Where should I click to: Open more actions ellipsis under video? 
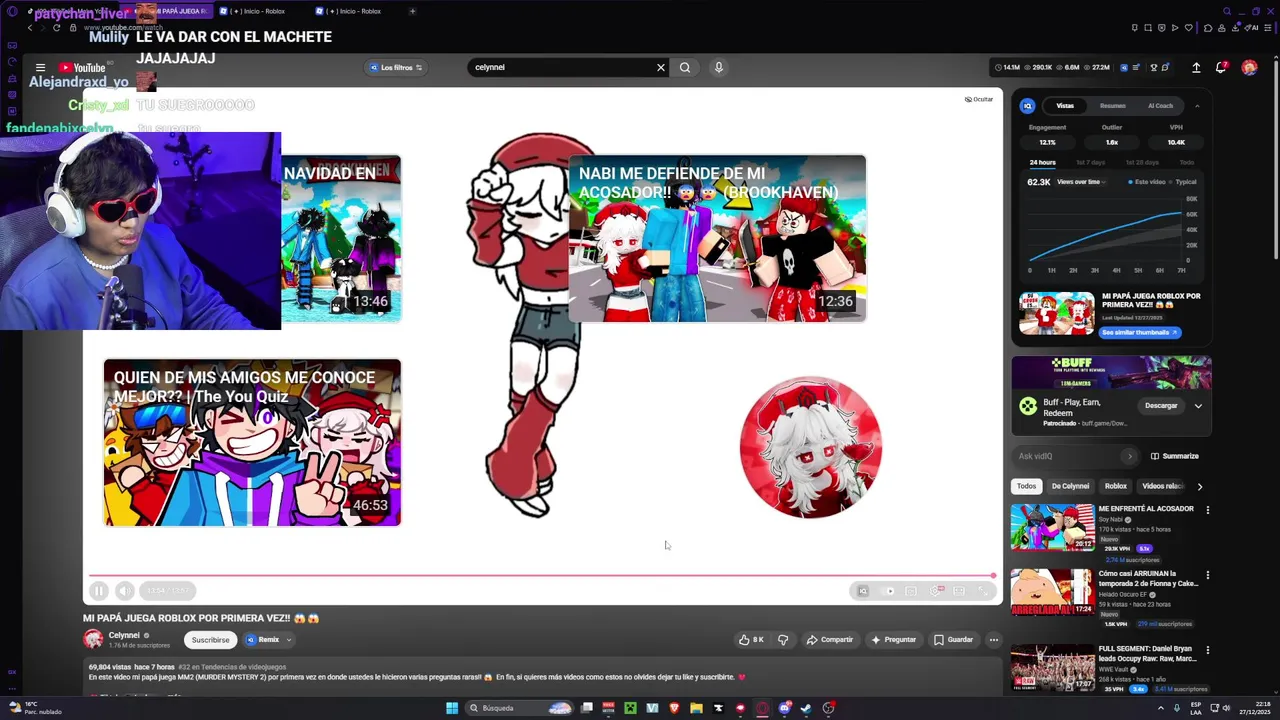[x=993, y=640]
